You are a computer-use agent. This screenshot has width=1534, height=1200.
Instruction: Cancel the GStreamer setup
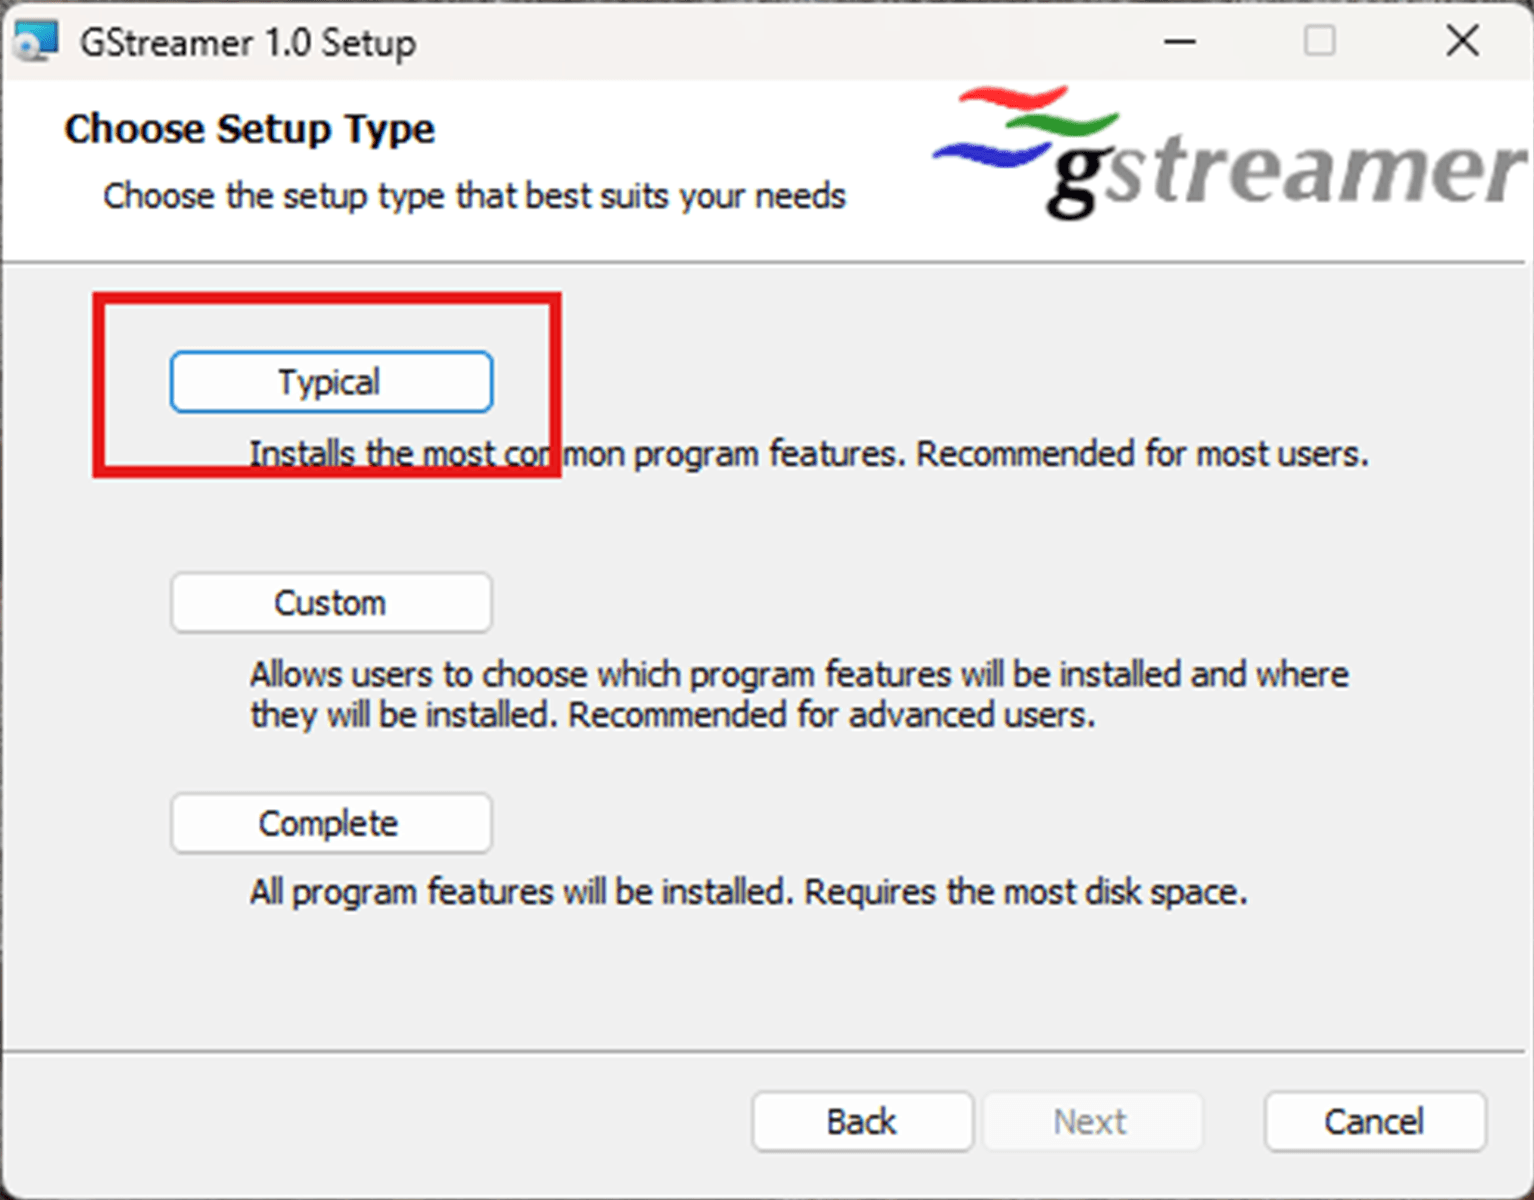click(x=1375, y=1121)
